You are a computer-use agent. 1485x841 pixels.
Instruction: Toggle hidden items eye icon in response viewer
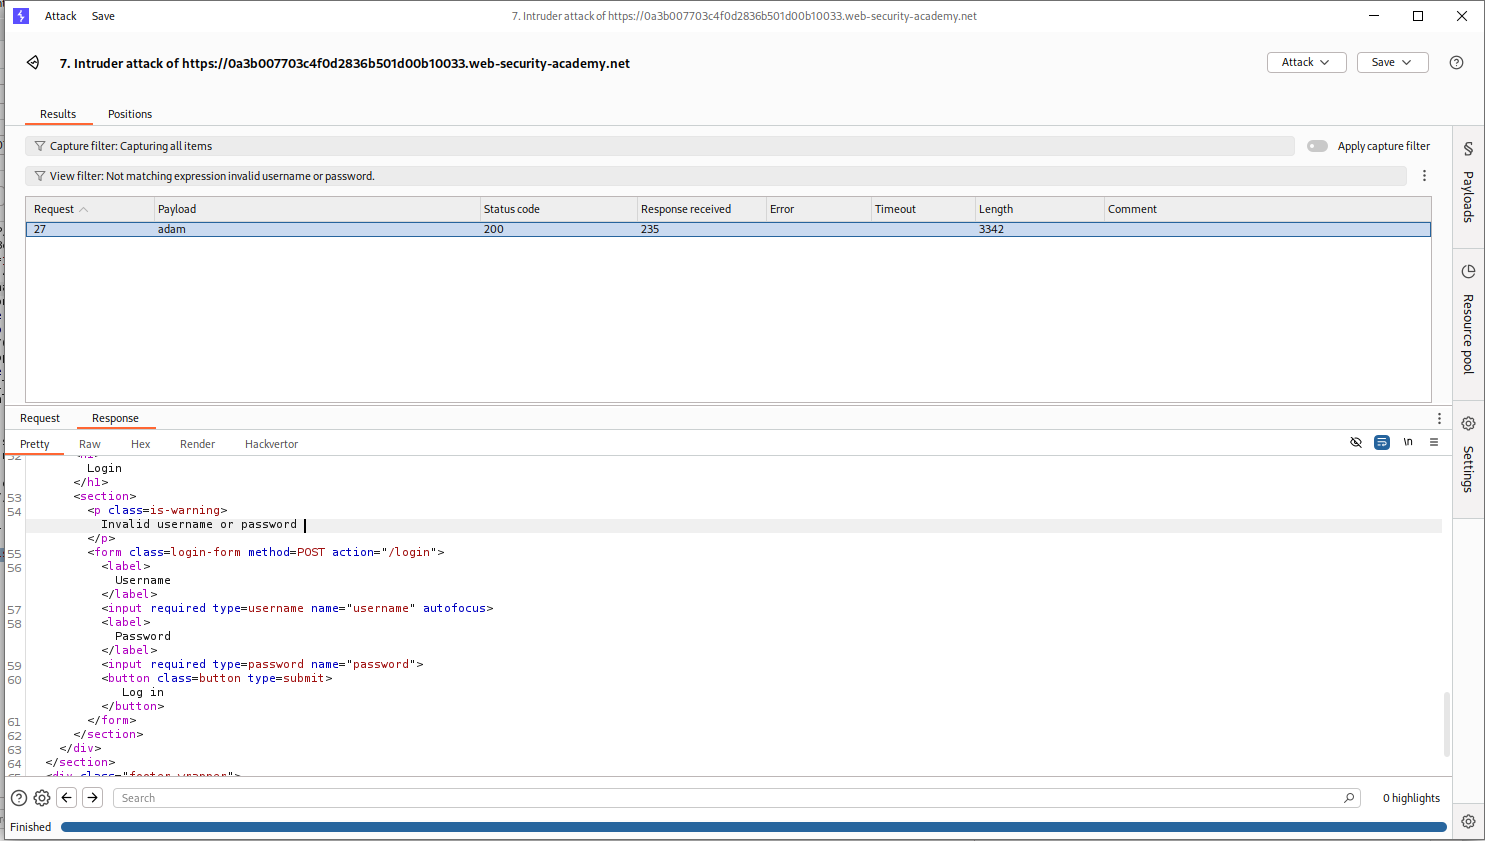[1356, 442]
